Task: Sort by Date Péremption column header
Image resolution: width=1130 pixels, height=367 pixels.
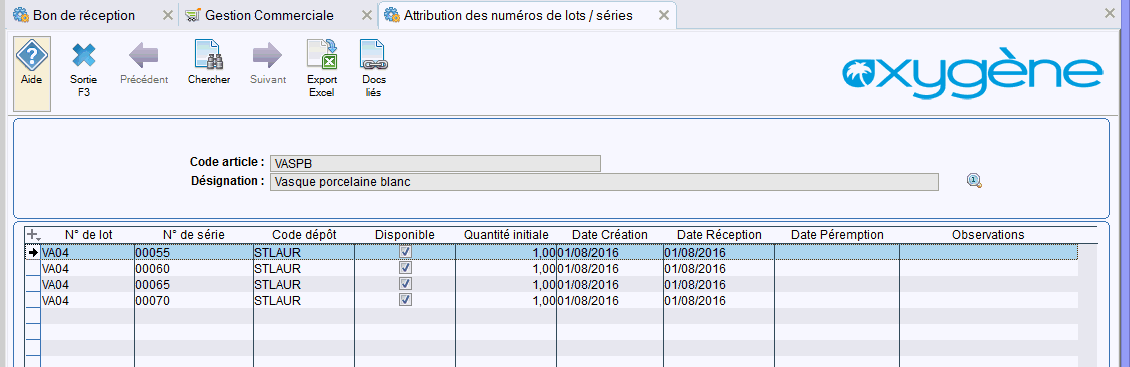Action: pyautogui.click(x=837, y=235)
